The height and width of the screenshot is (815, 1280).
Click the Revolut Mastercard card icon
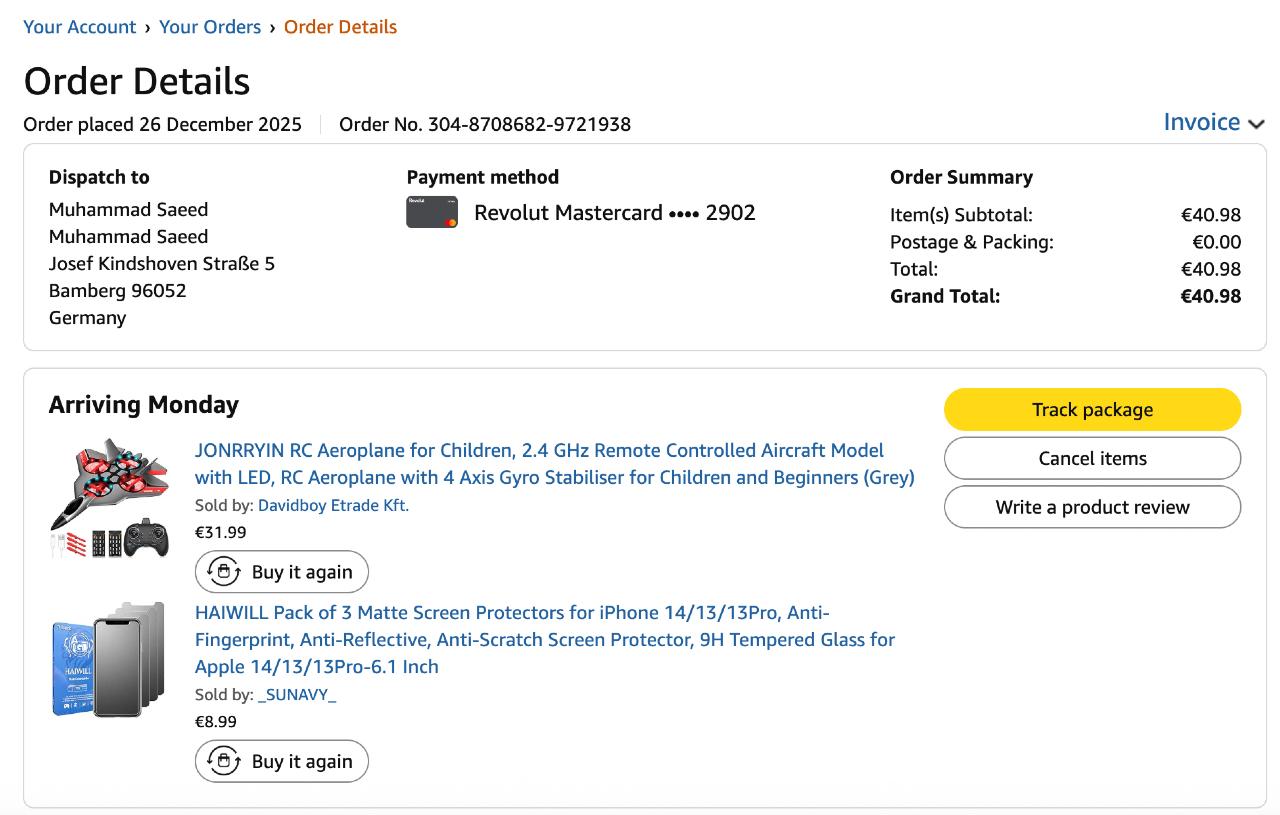432,212
